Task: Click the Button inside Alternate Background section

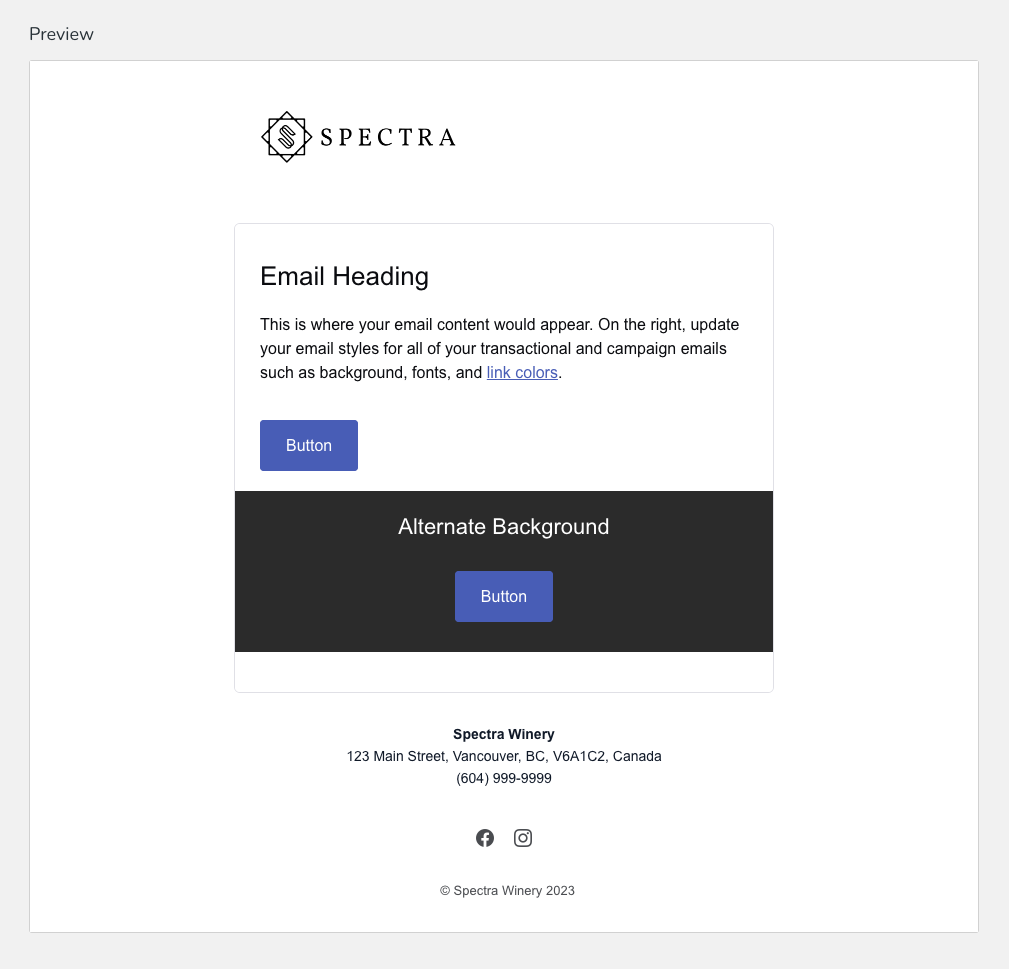Action: point(504,596)
